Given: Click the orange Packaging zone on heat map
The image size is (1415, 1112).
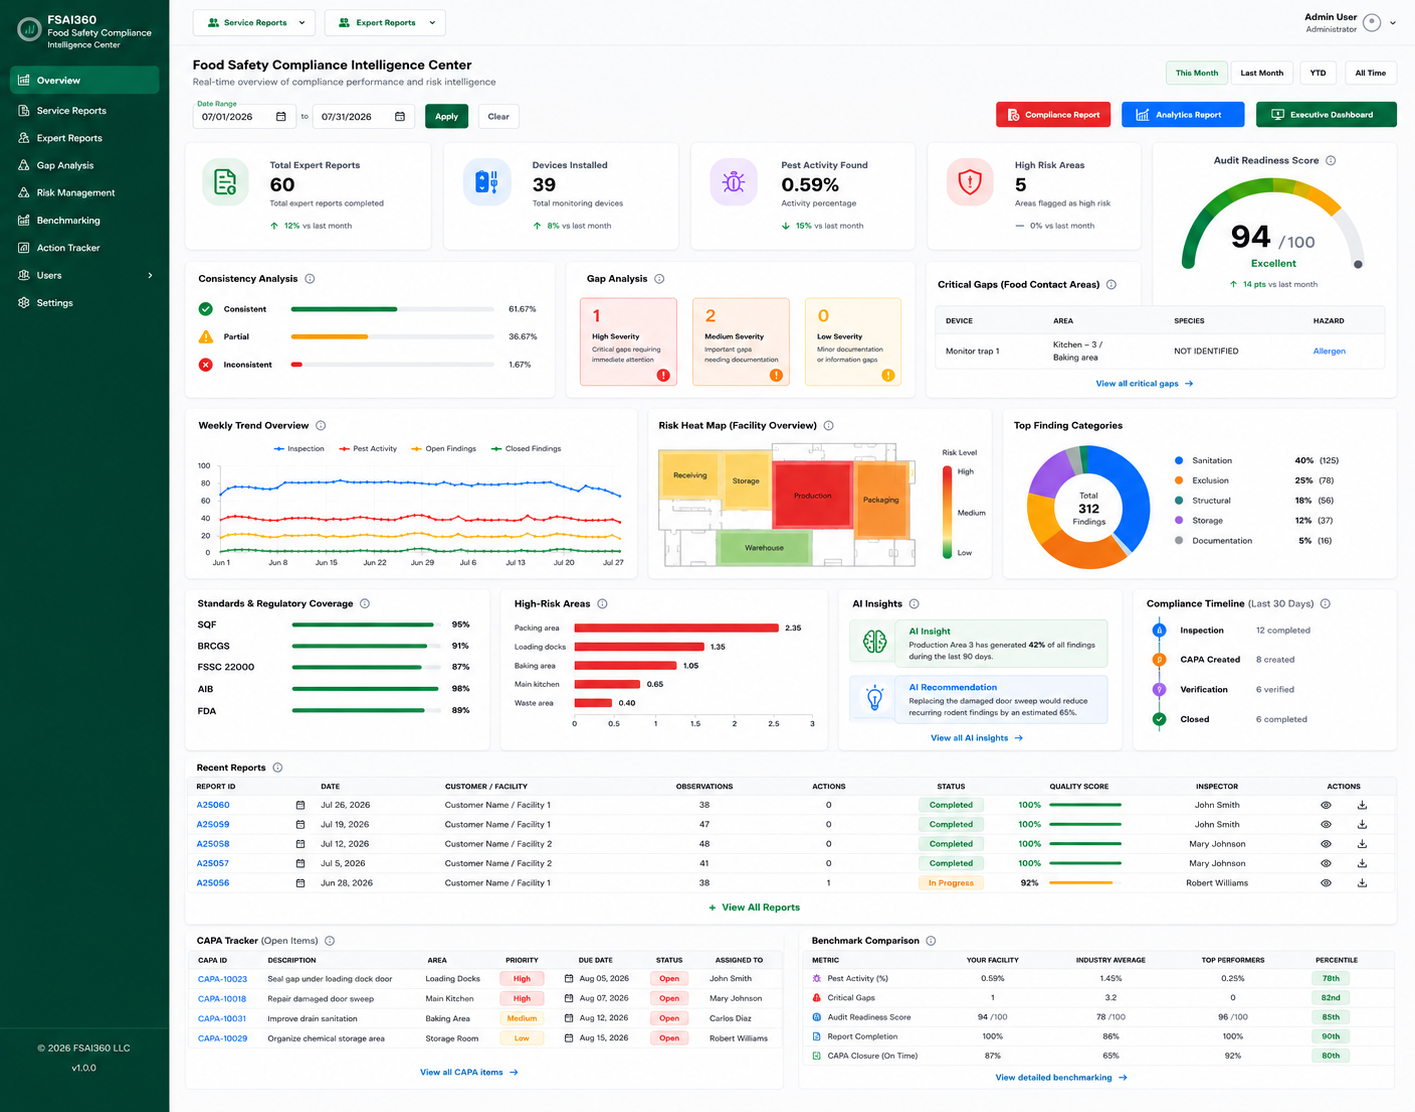Looking at the screenshot, I should 881,499.
